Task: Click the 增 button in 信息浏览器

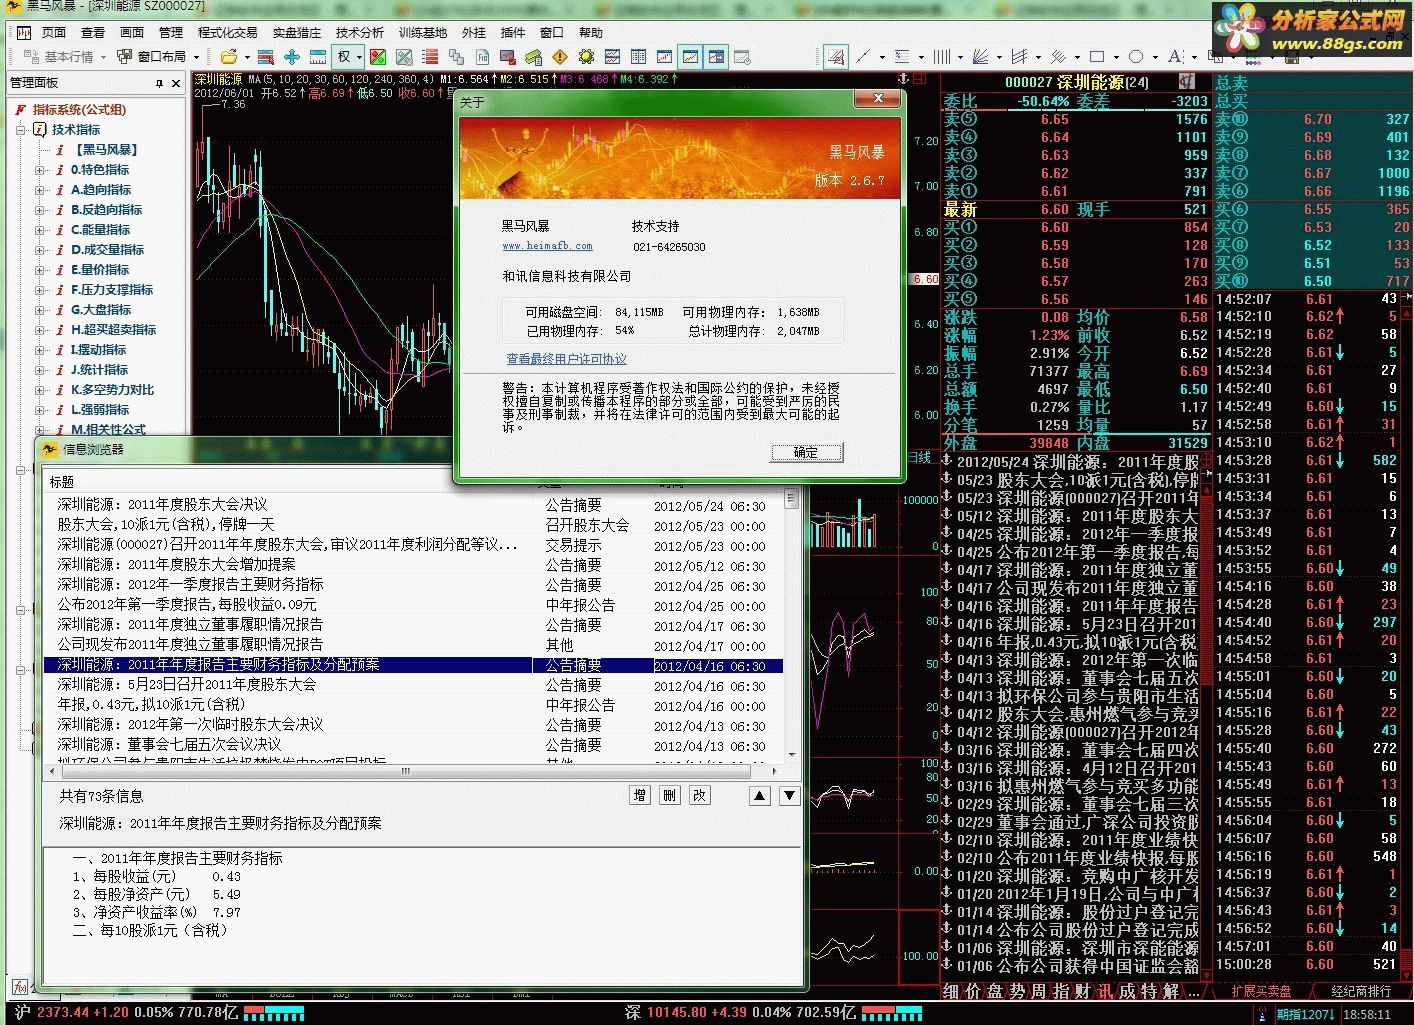Action: [x=640, y=795]
